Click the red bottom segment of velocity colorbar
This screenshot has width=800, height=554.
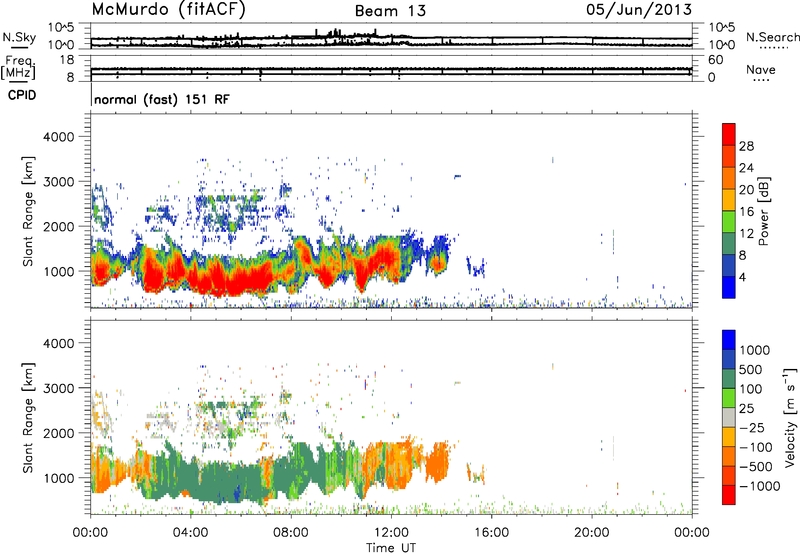pyautogui.click(x=729, y=495)
